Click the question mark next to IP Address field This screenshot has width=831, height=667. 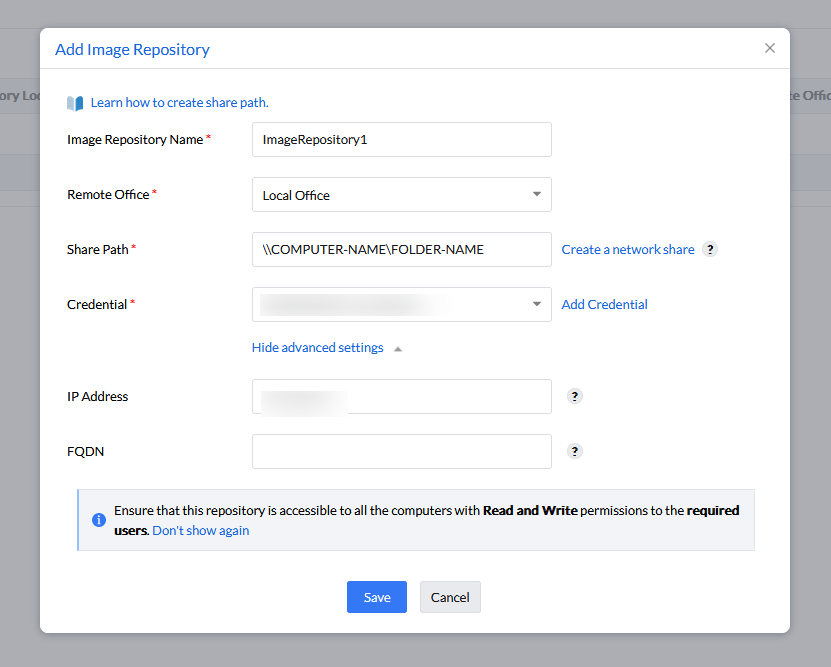click(574, 396)
